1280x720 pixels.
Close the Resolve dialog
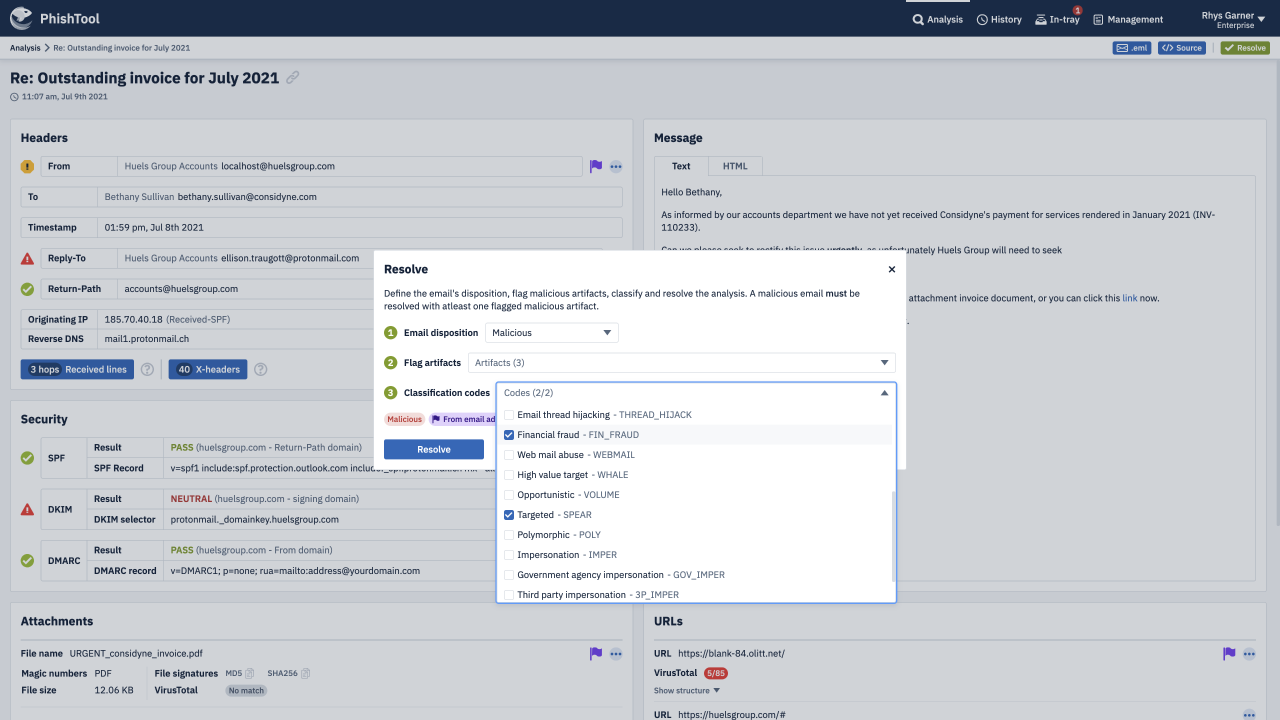pyautogui.click(x=892, y=269)
